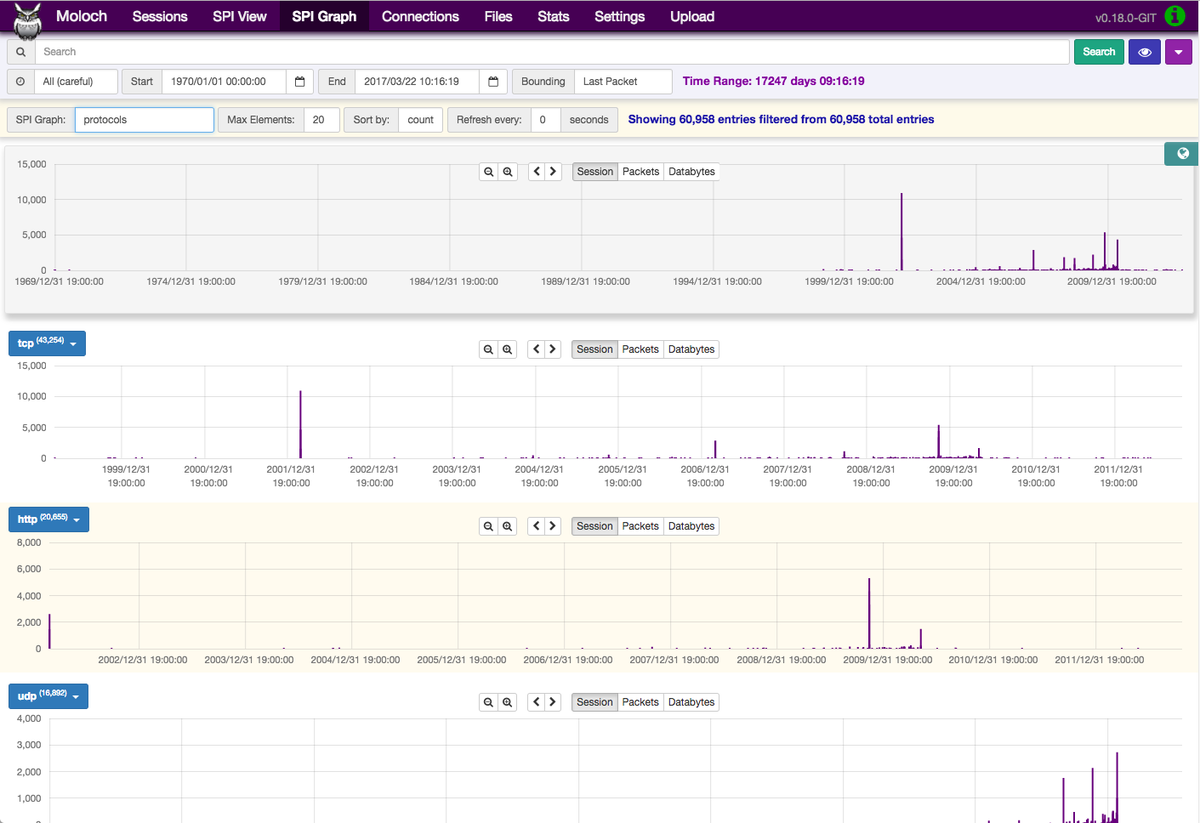This screenshot has width=1200, height=823.
Task: Expand the udp protocol dropdown
Action: (48, 695)
